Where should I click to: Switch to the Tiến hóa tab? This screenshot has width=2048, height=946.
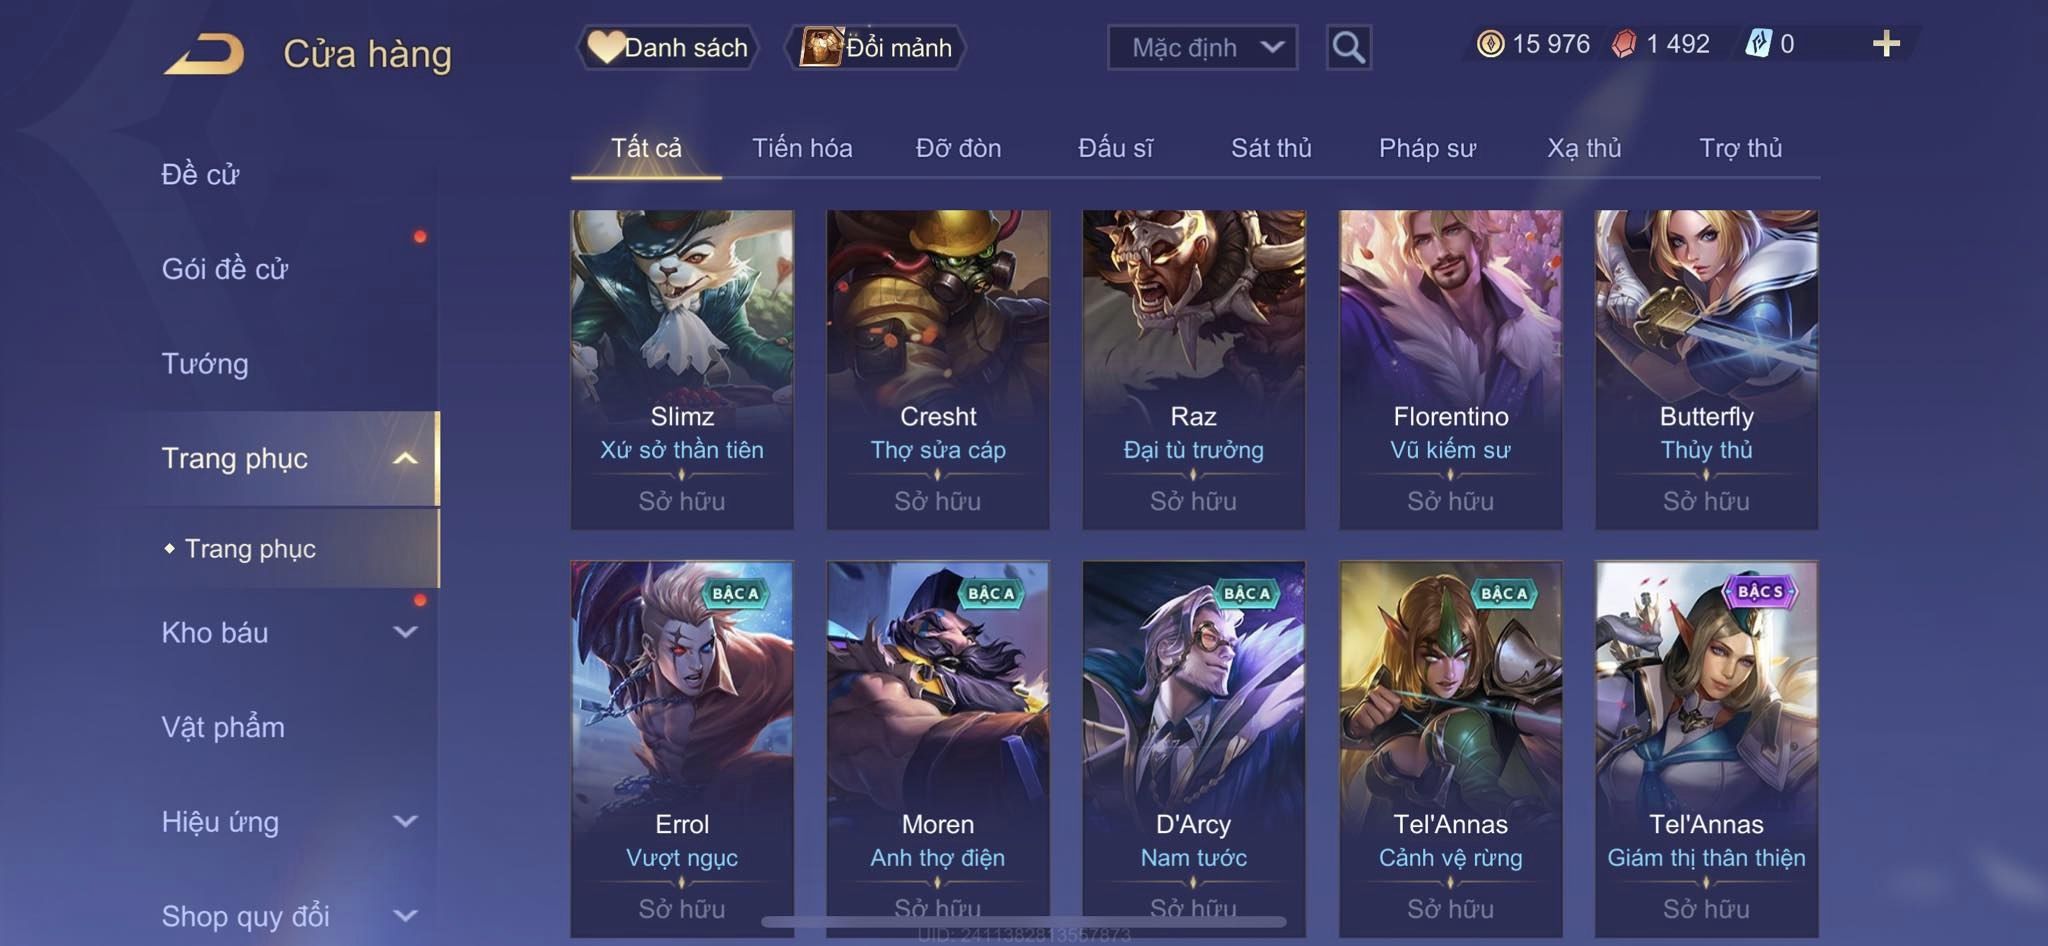coord(802,148)
